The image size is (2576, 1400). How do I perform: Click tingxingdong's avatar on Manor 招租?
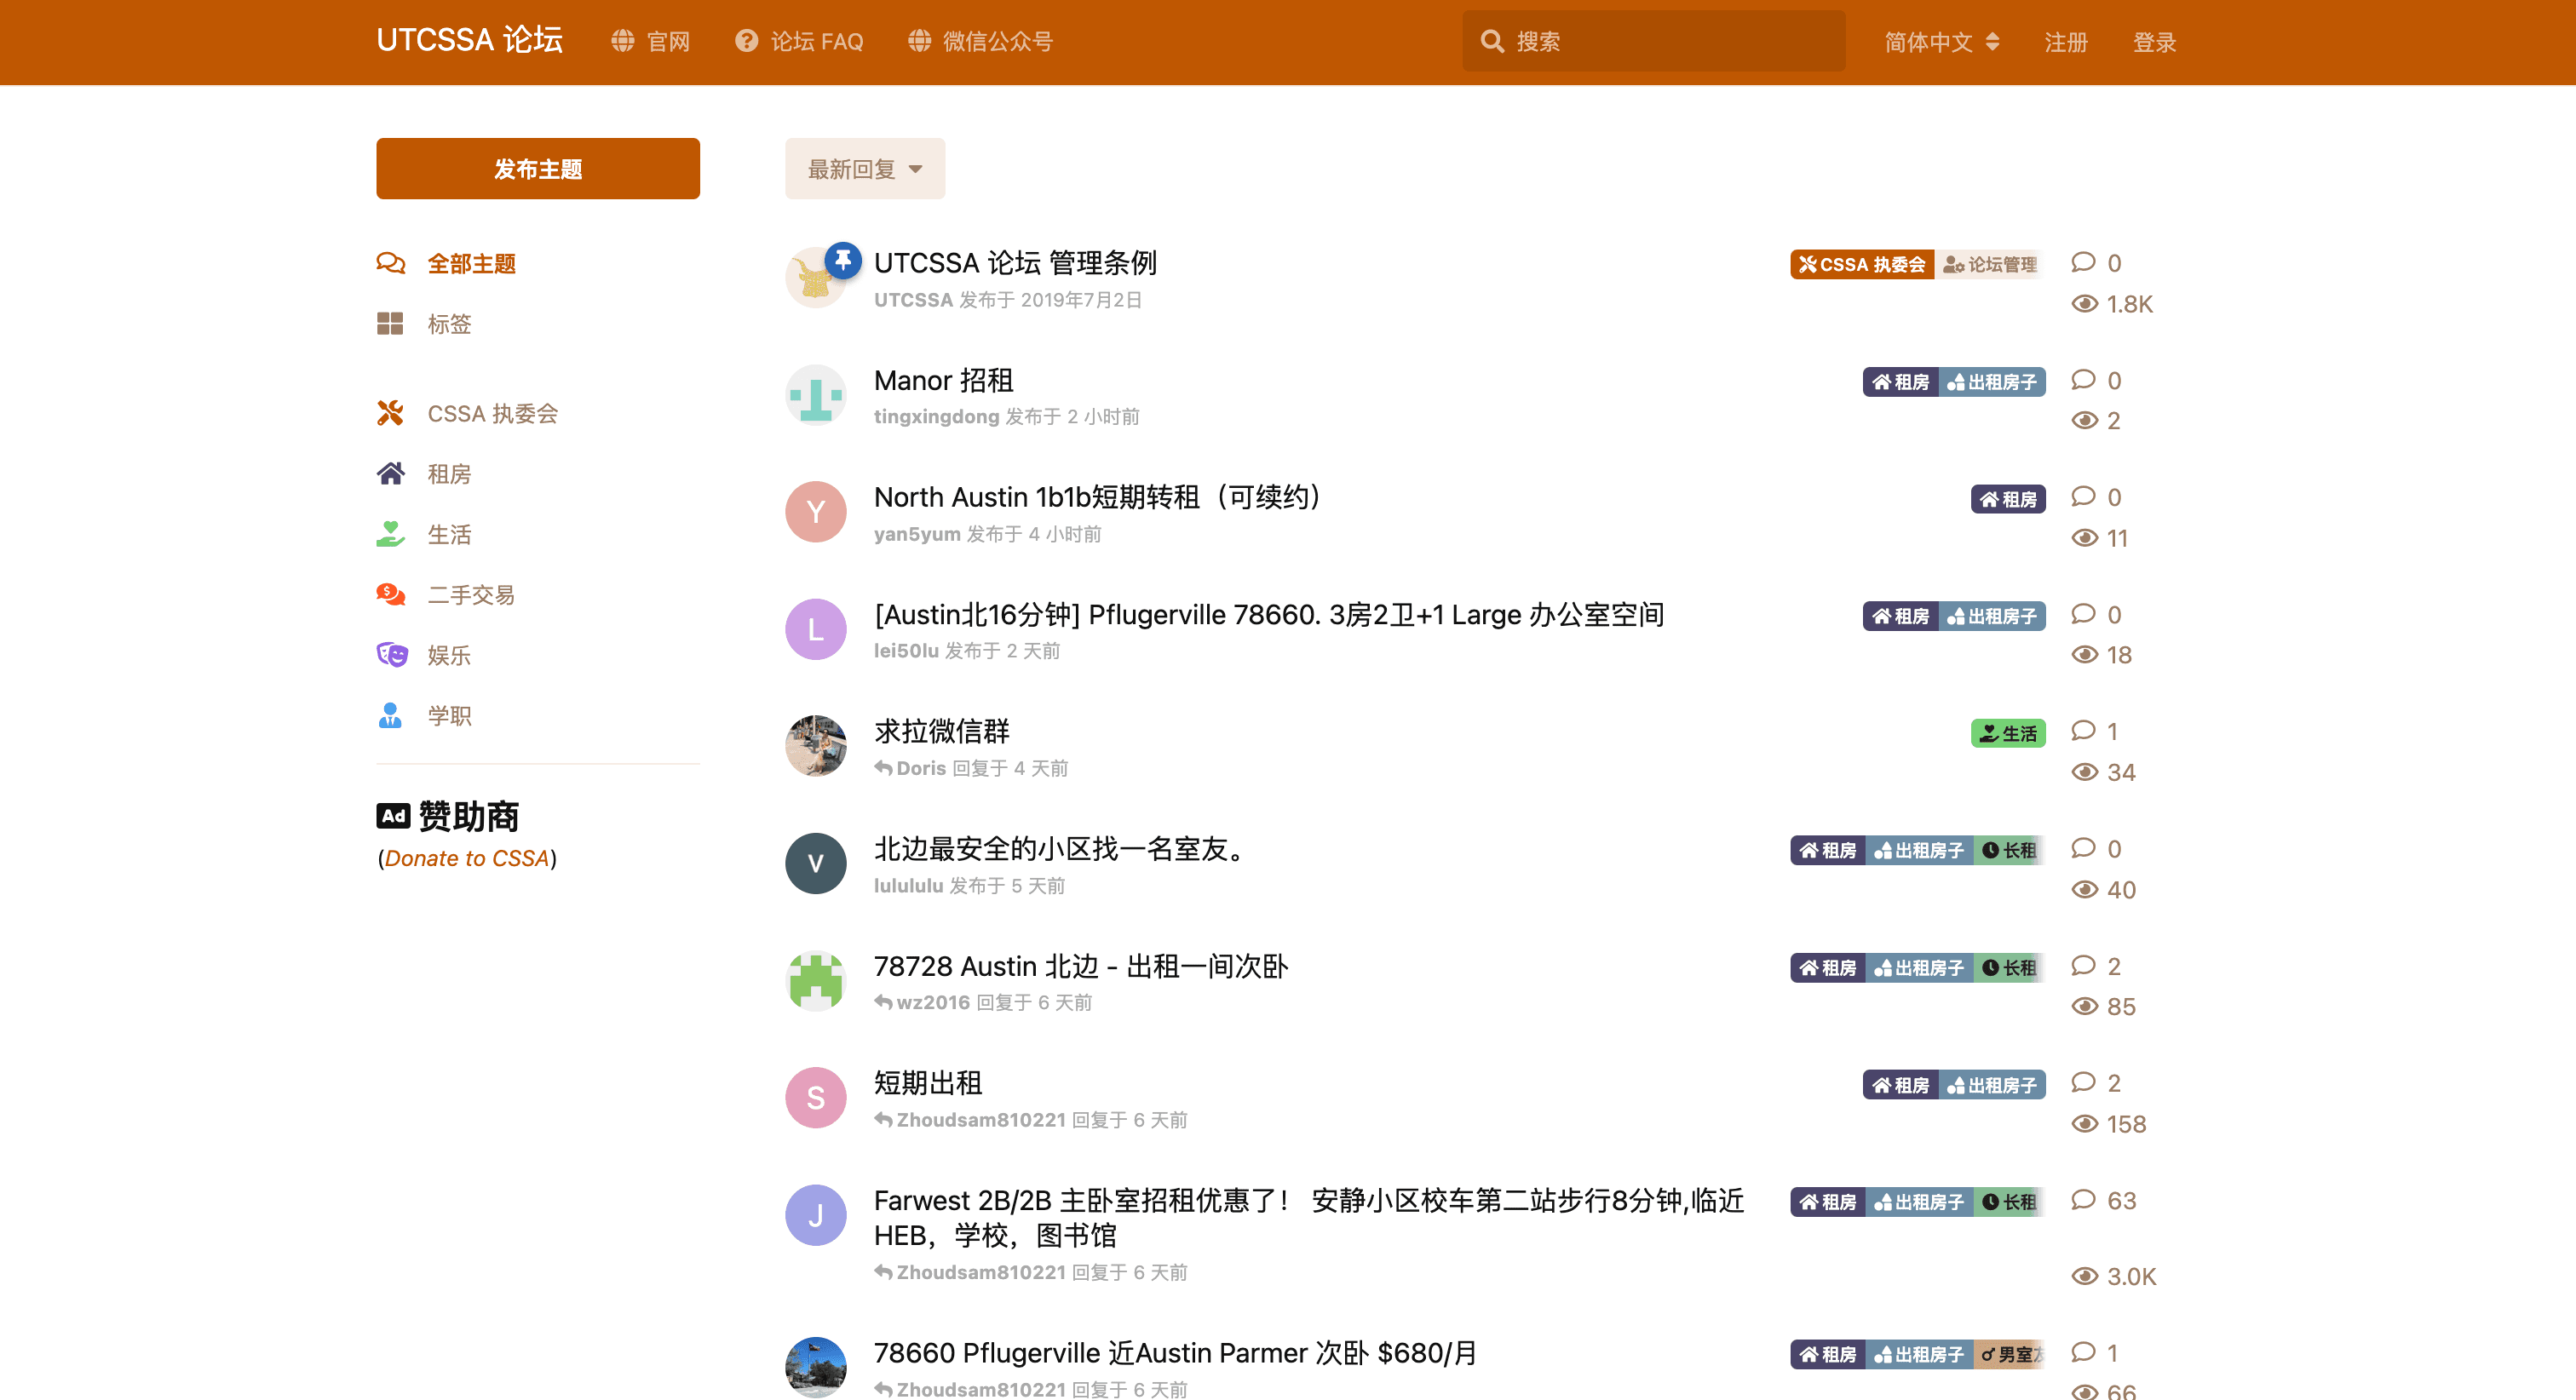[815, 395]
